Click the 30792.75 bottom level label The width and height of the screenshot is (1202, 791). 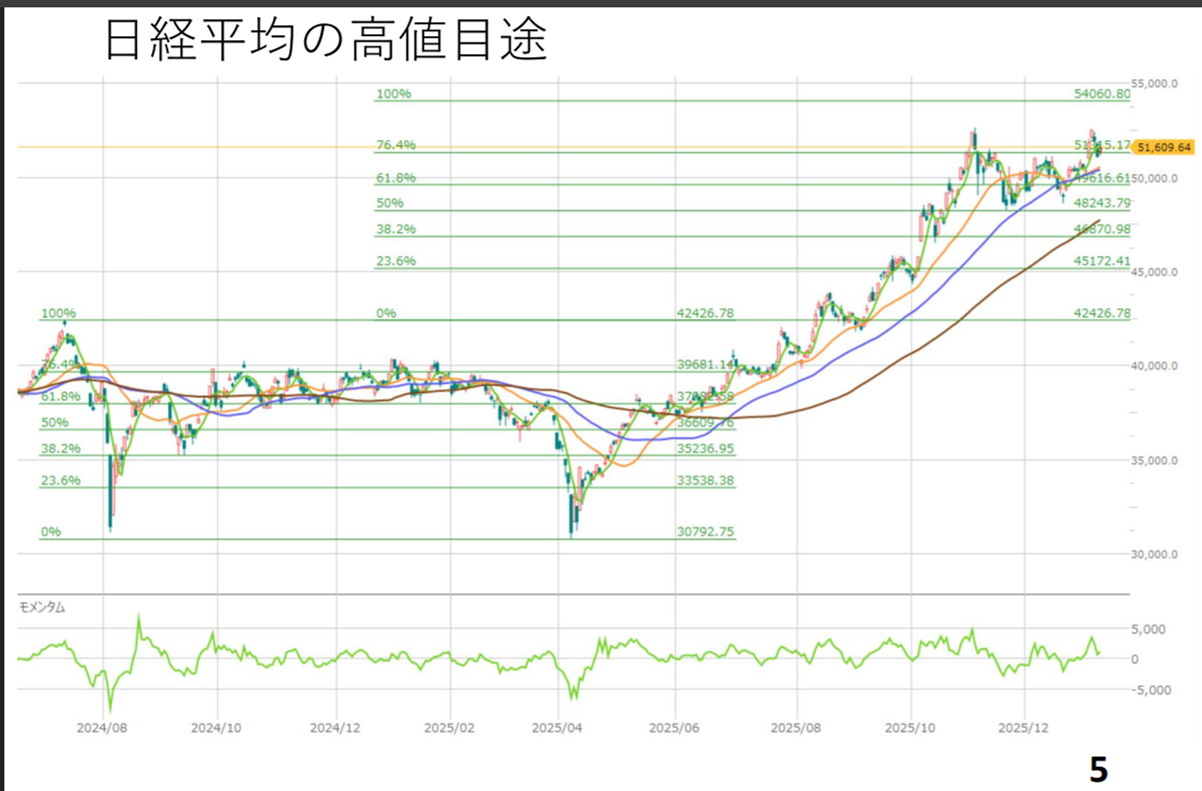click(706, 532)
